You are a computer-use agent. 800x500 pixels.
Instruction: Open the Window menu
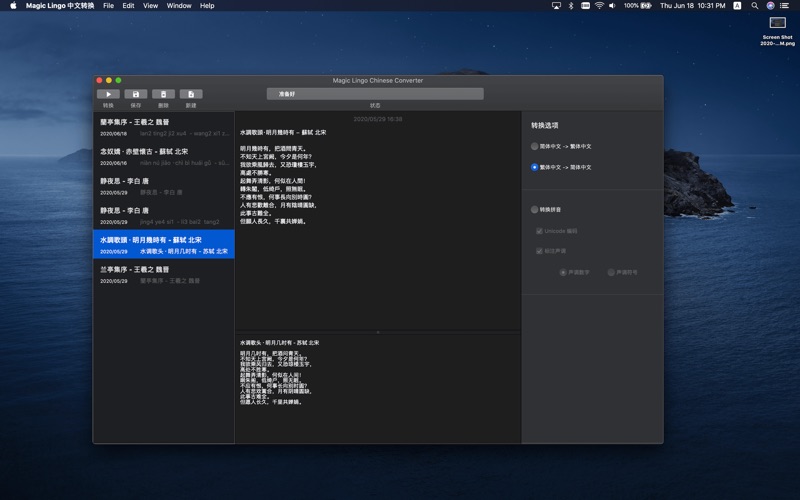click(179, 6)
